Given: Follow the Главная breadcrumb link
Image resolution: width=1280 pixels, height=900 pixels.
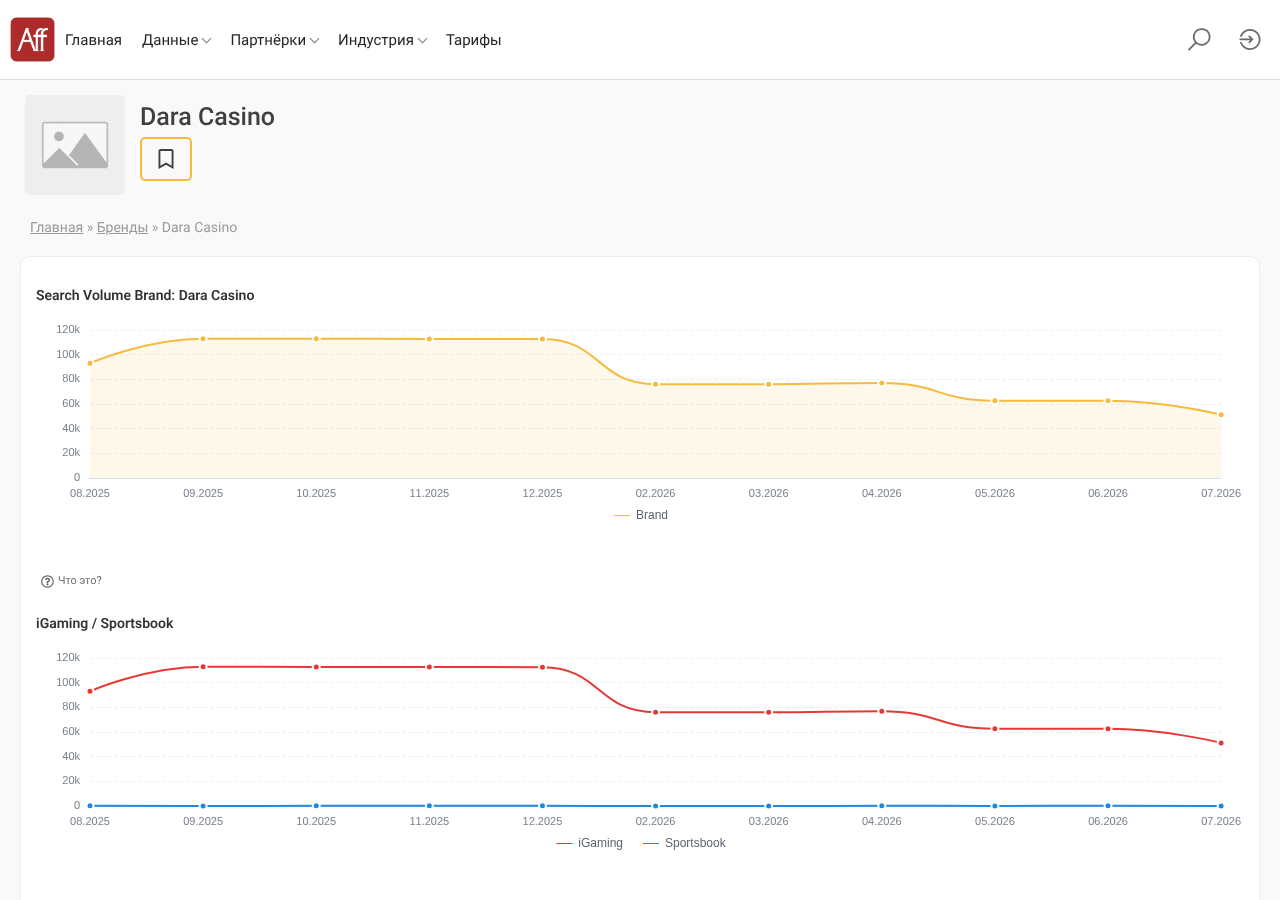Looking at the screenshot, I should coord(56,227).
